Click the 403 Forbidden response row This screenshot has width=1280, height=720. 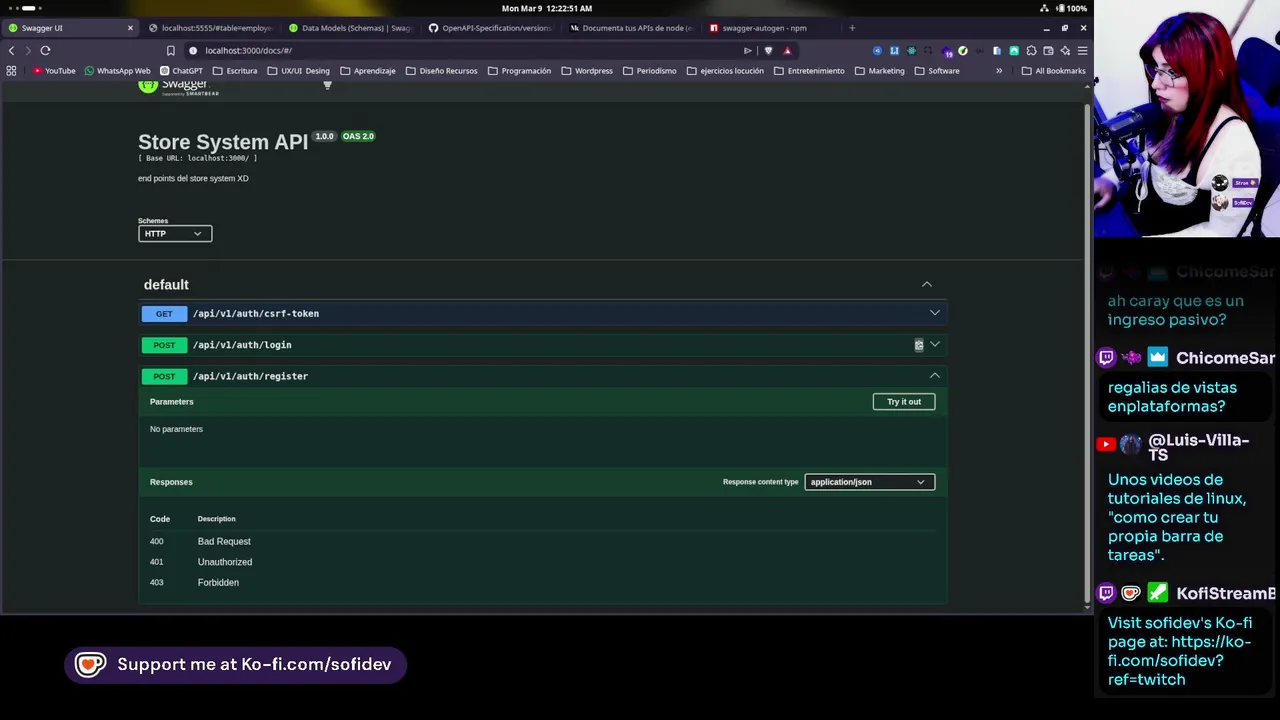pos(540,582)
